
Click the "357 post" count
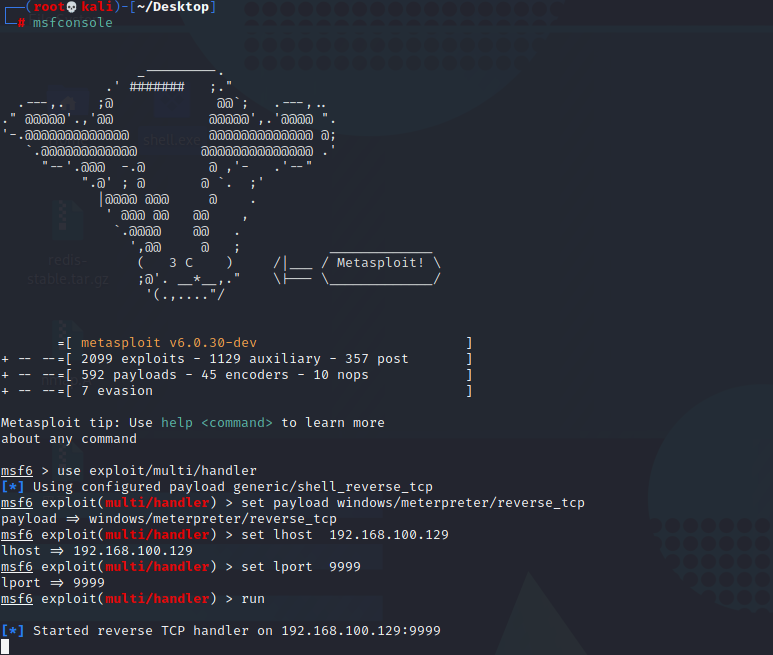tap(377, 359)
